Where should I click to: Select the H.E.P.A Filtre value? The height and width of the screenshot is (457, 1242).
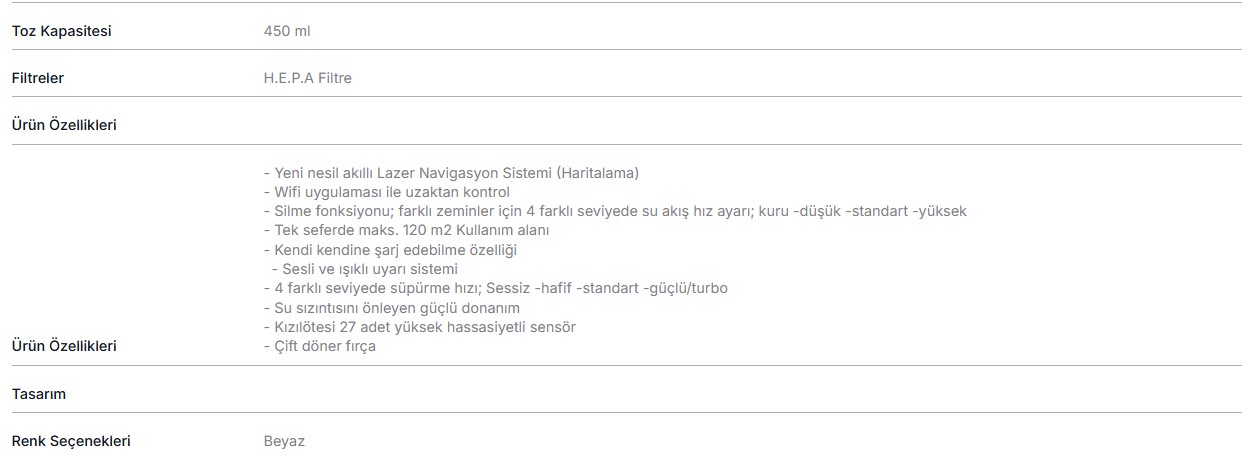[307, 78]
